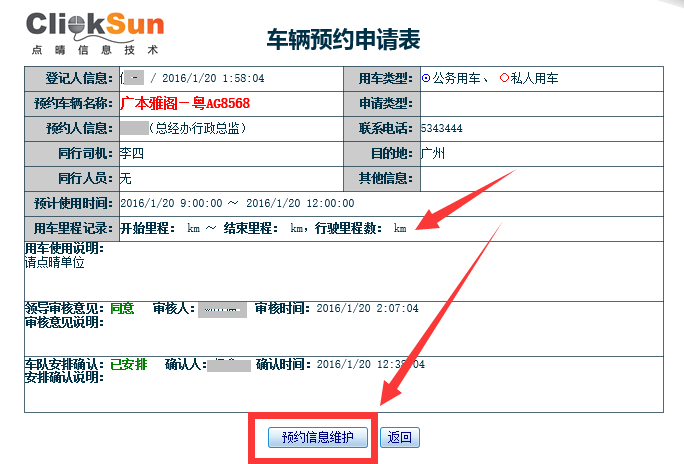The image size is (684, 464).
Task: Select the 公务用车 radio button
Action: (427, 78)
